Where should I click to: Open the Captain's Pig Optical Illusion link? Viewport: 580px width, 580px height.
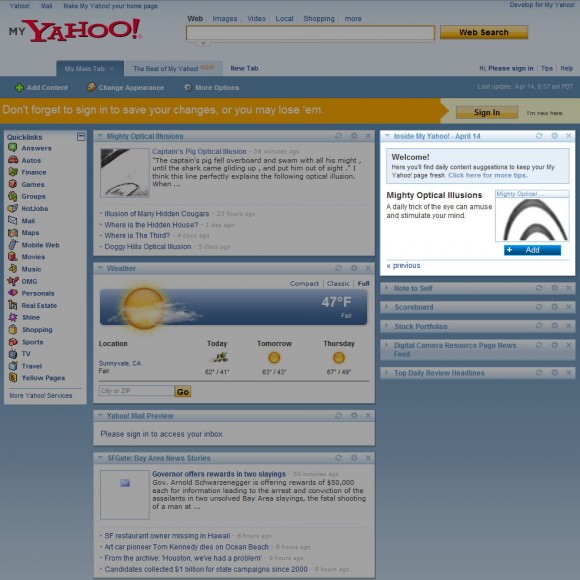click(199, 151)
